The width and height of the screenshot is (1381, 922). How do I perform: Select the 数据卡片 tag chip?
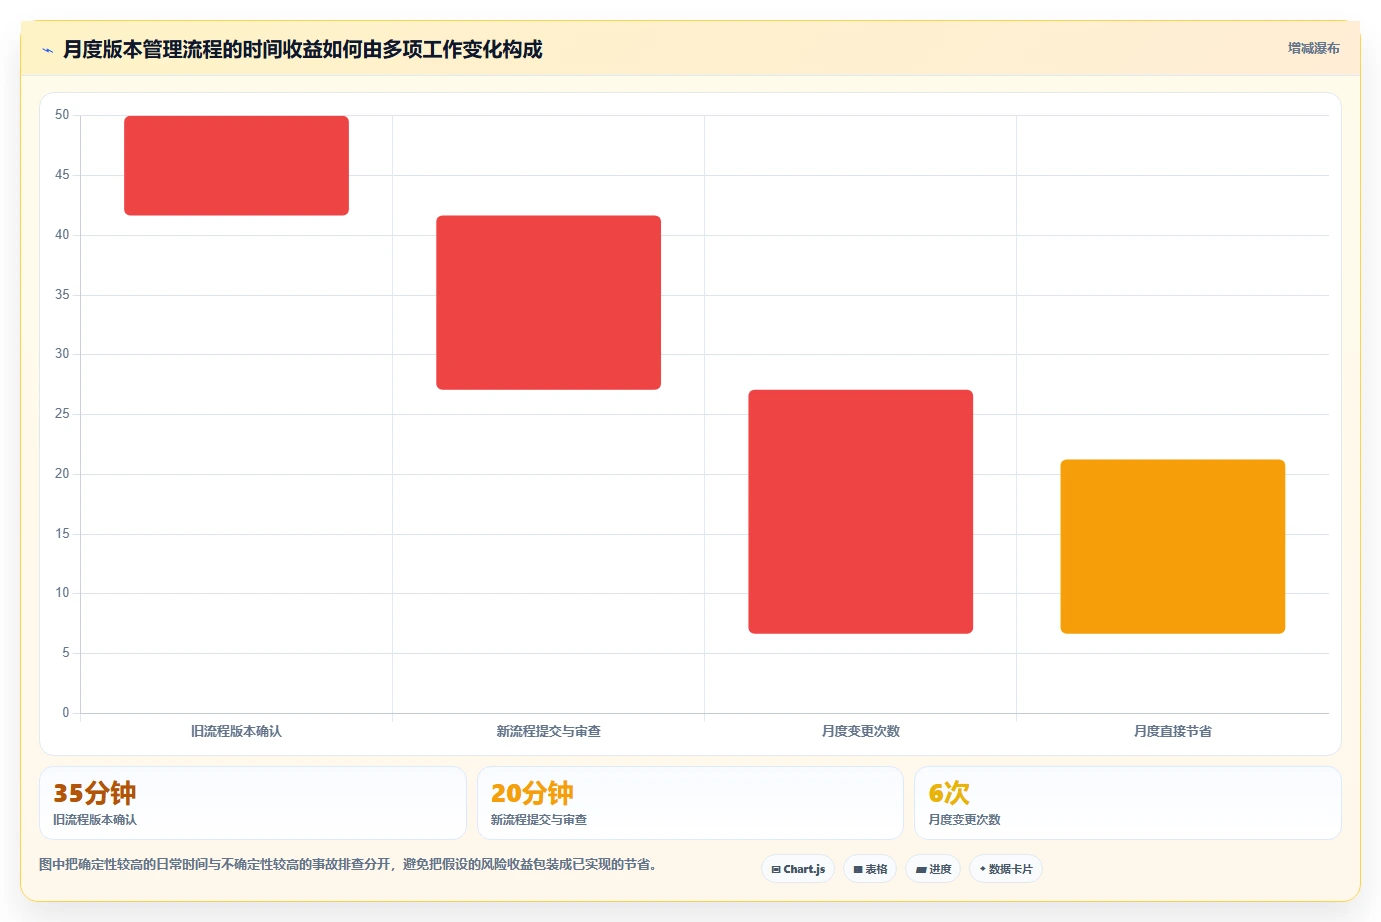pos(1006,869)
